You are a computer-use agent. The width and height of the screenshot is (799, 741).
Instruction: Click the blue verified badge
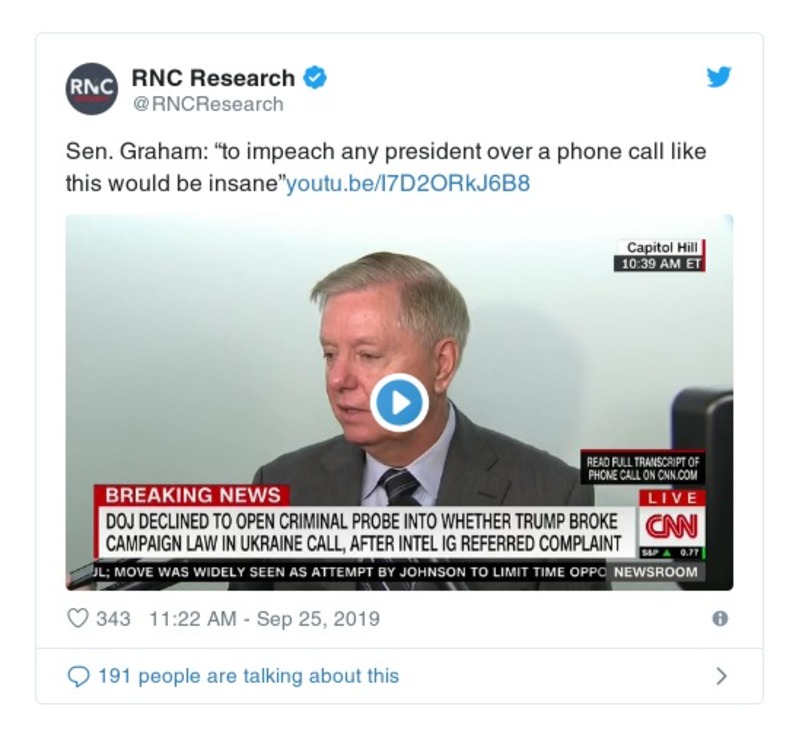[x=315, y=78]
